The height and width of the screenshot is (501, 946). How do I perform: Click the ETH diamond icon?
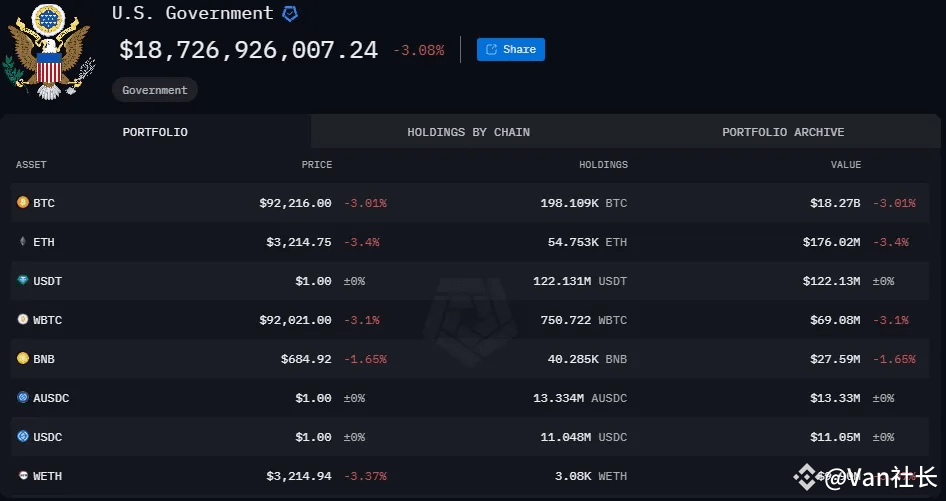pos(23,241)
